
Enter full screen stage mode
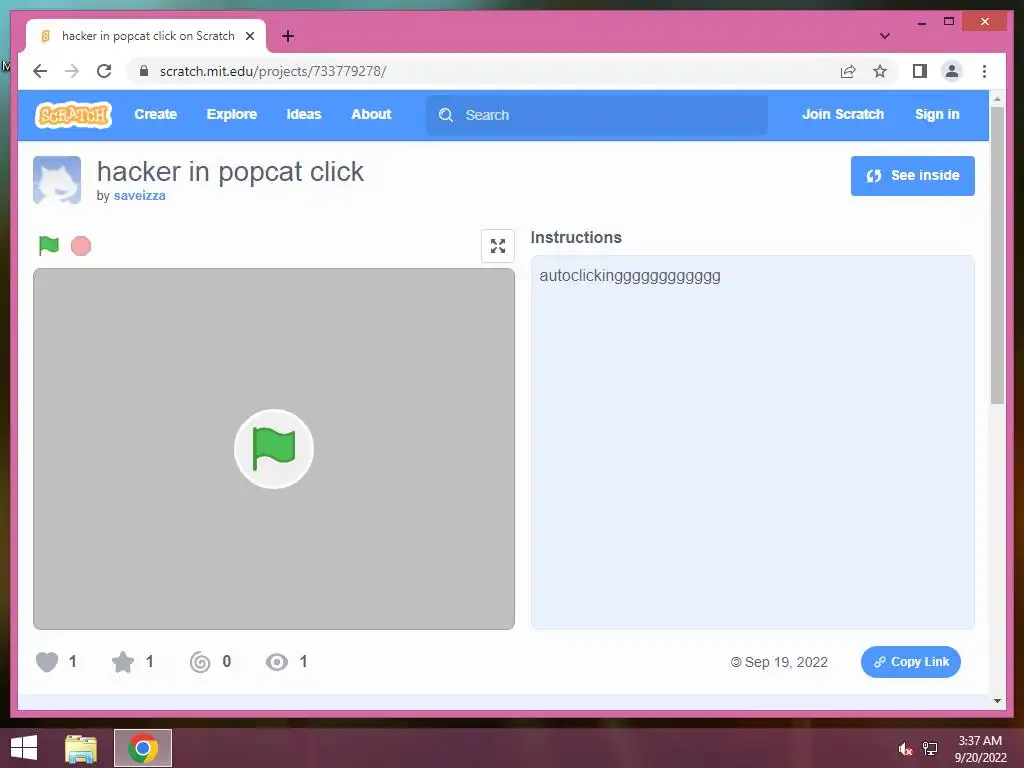point(498,246)
